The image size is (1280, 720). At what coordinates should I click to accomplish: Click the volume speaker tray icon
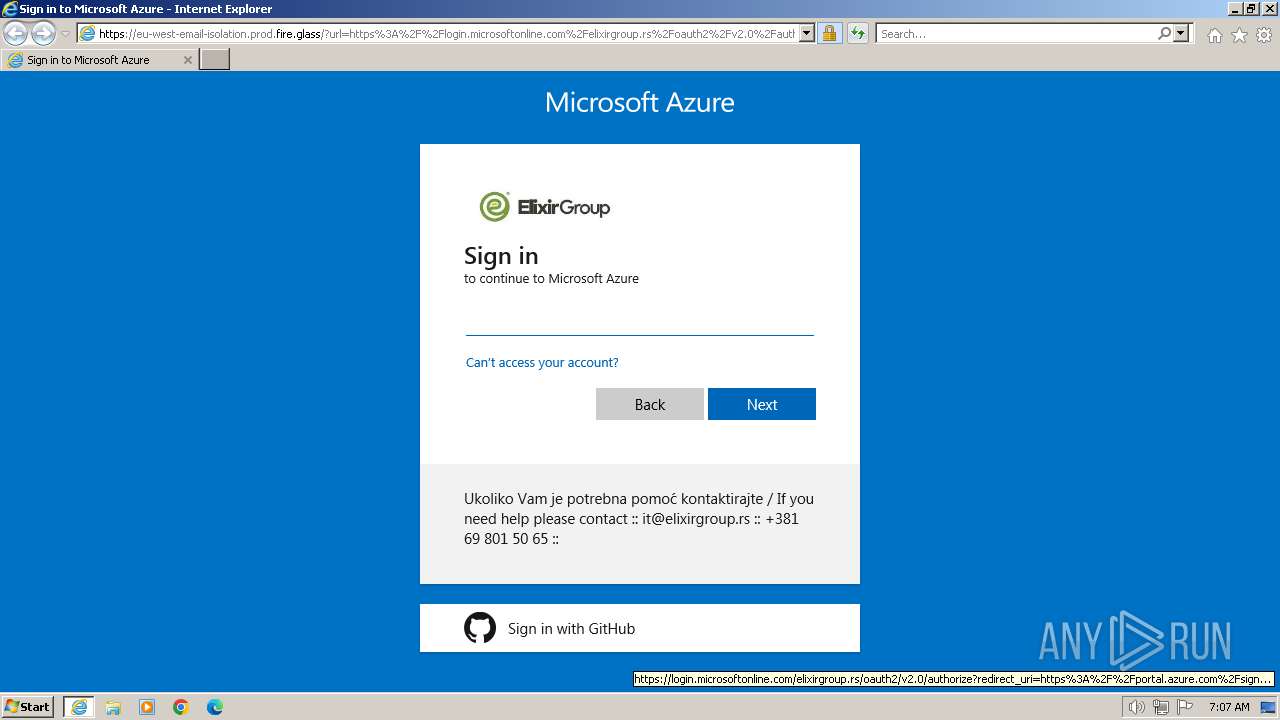pos(1136,707)
